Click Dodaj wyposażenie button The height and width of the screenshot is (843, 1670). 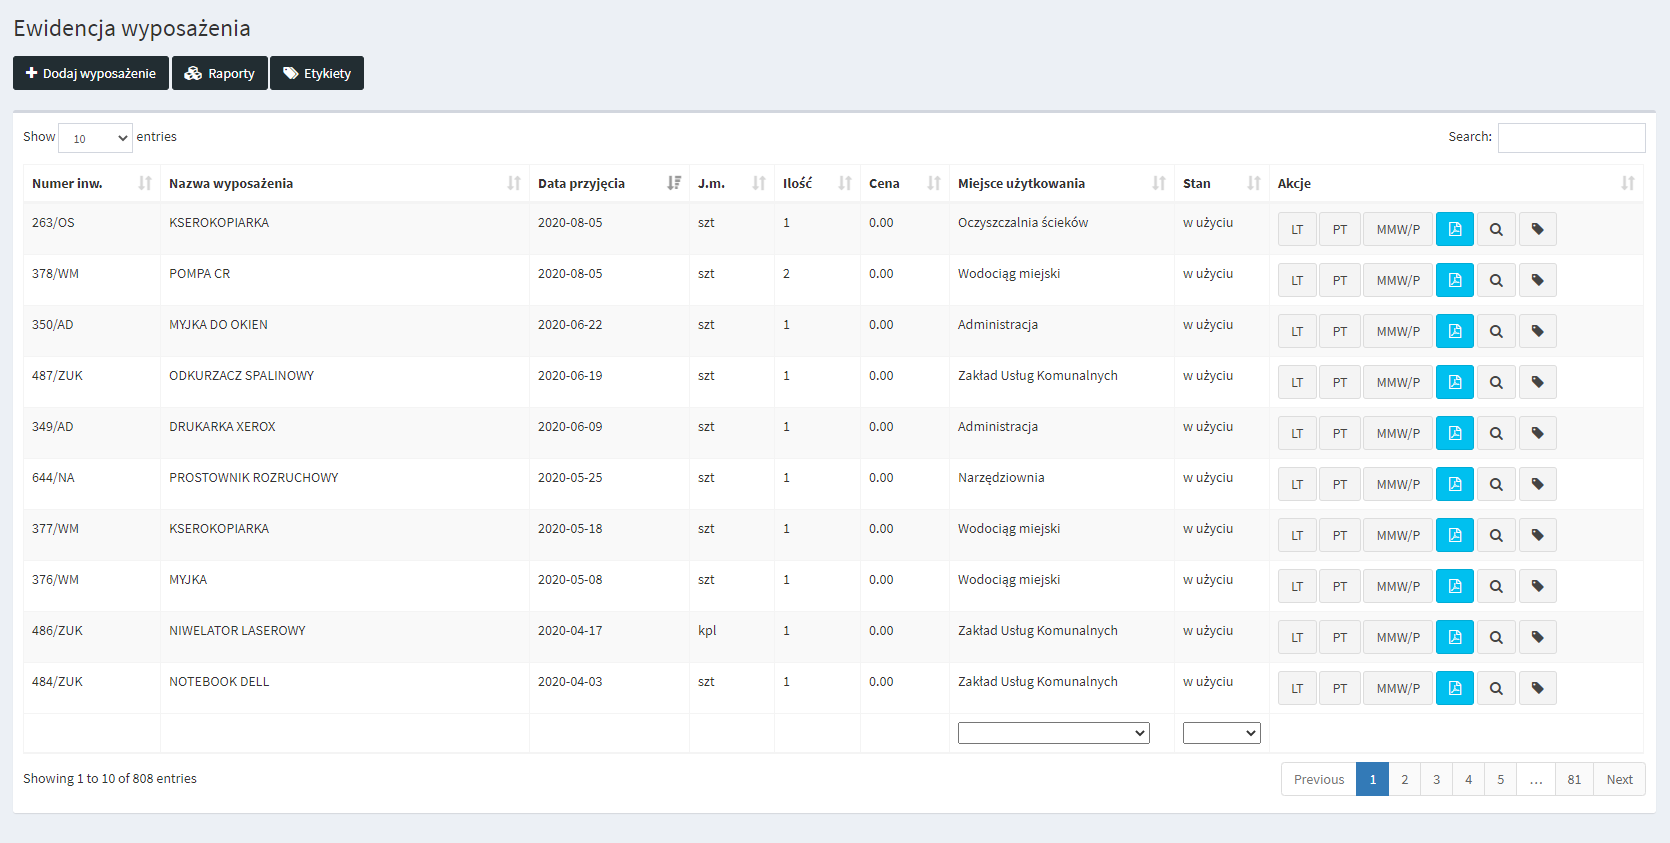click(91, 73)
